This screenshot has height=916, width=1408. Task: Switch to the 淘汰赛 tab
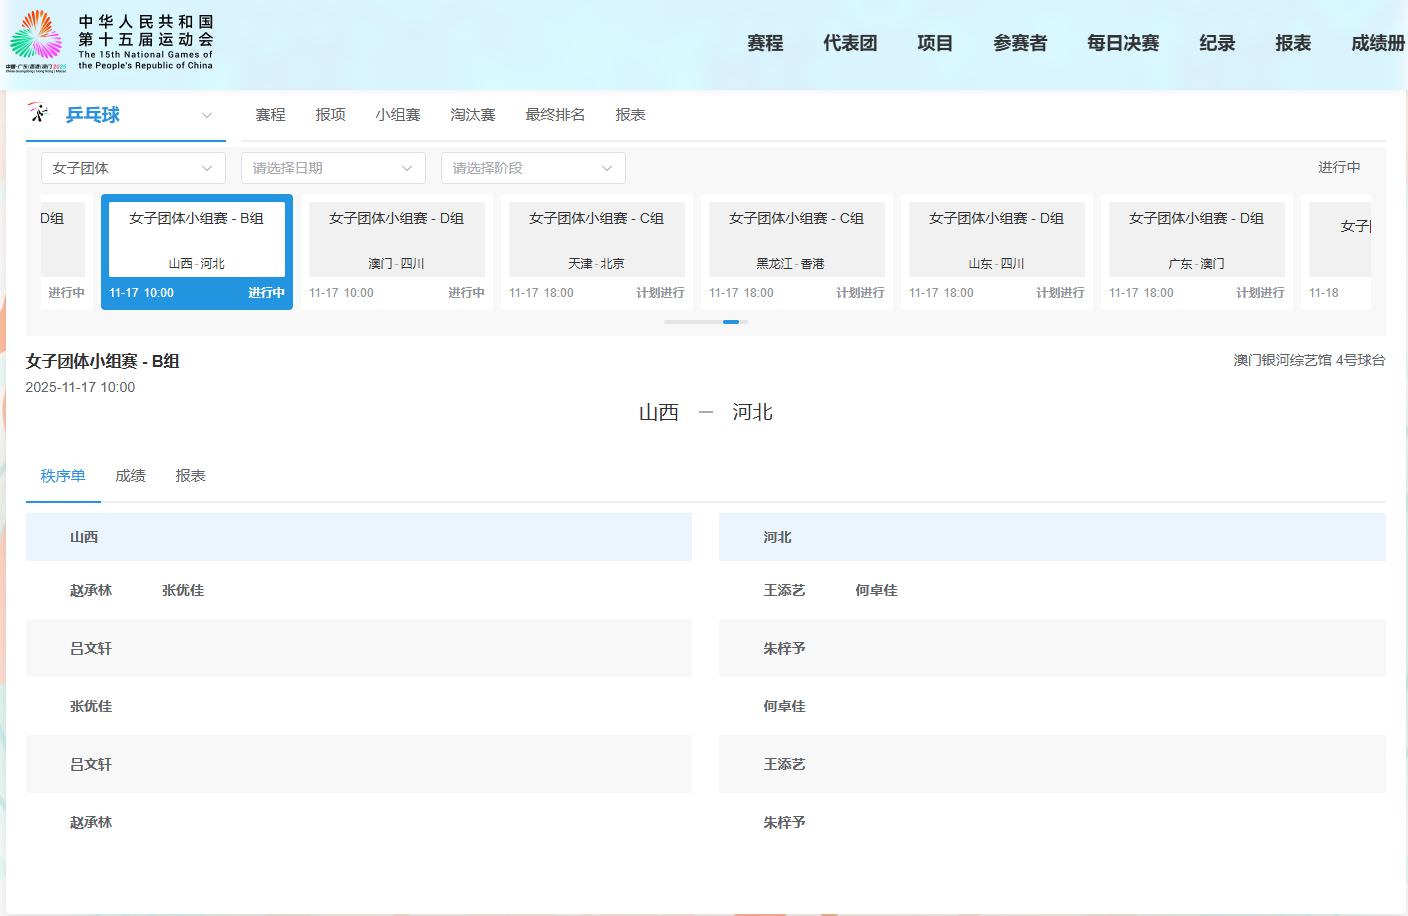(473, 115)
